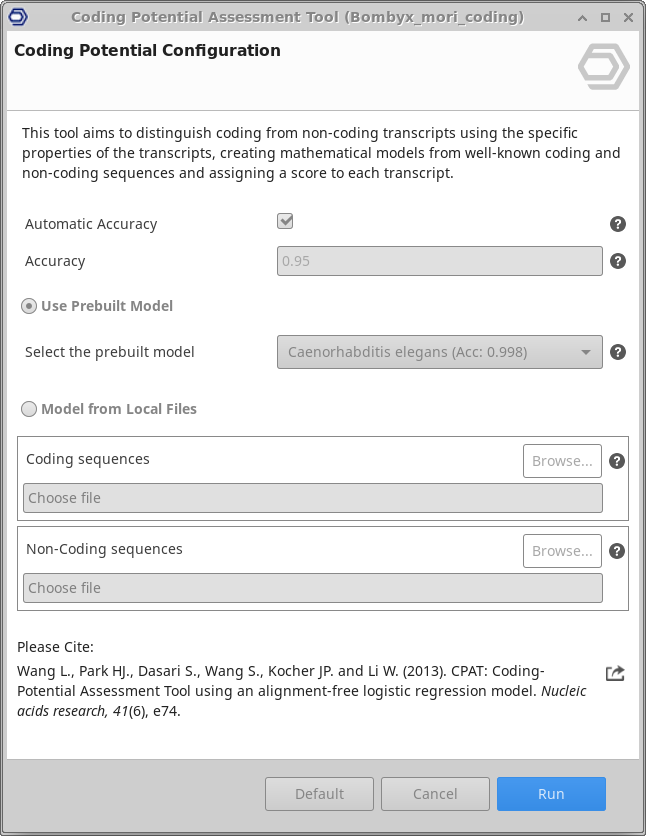This screenshot has height=836, width=646.
Task: Open citation link via share icon
Action: tap(615, 673)
